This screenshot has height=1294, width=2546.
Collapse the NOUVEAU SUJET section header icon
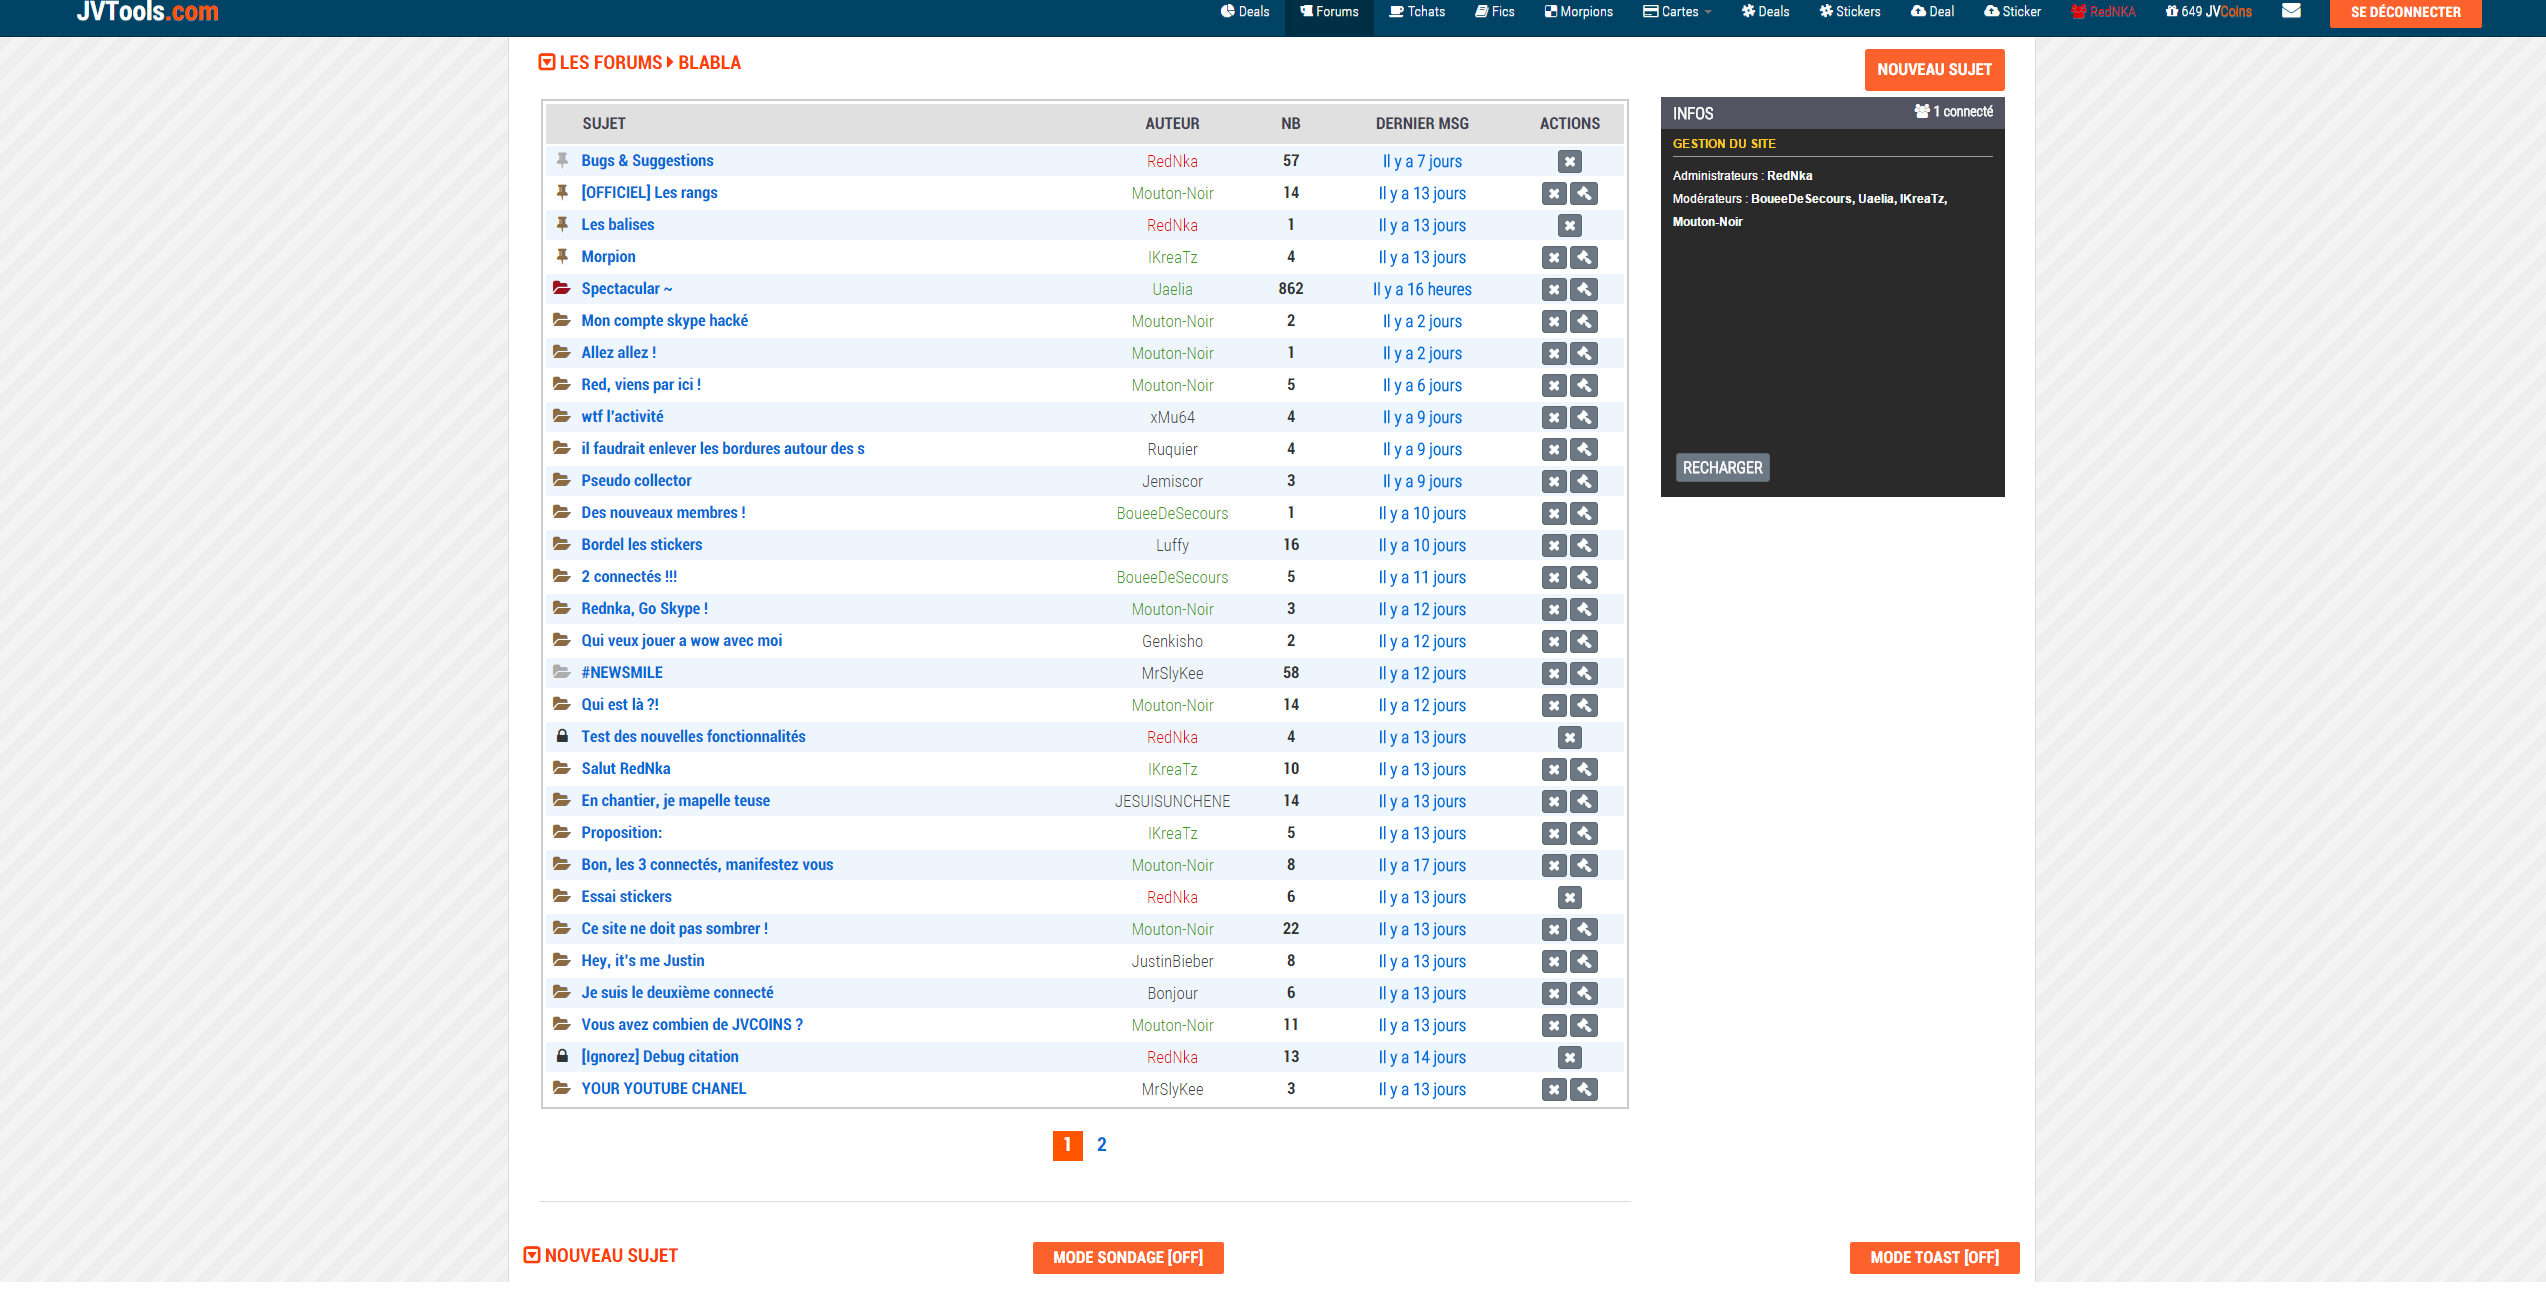(x=532, y=1255)
